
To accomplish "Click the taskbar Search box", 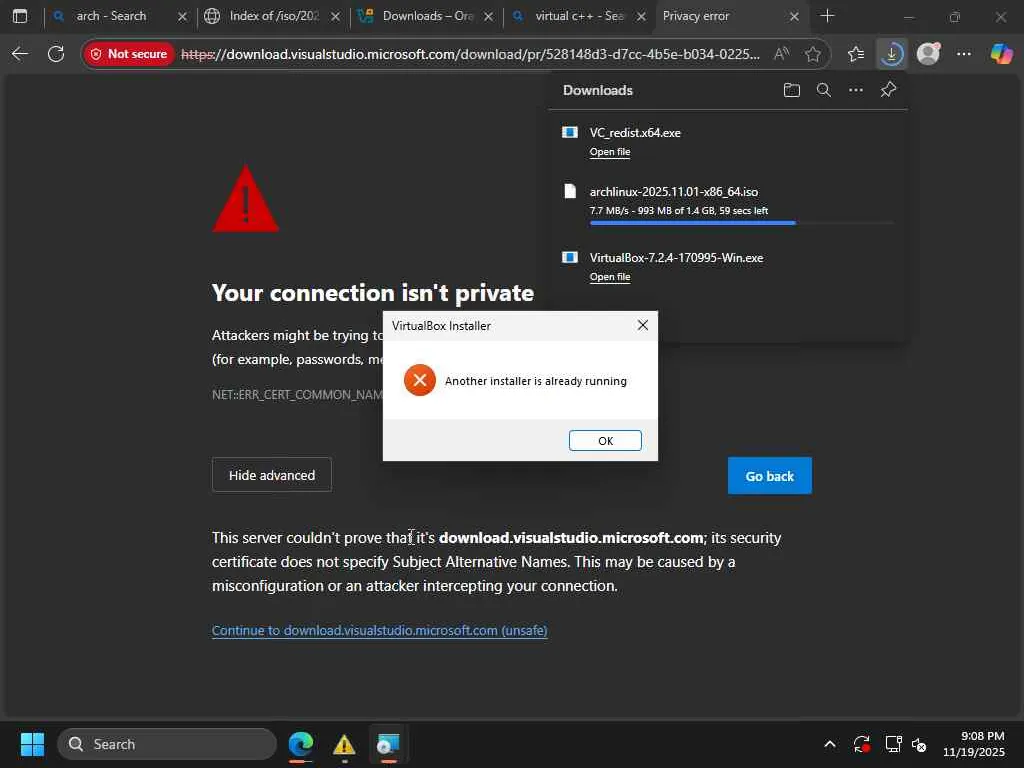I will 167,744.
